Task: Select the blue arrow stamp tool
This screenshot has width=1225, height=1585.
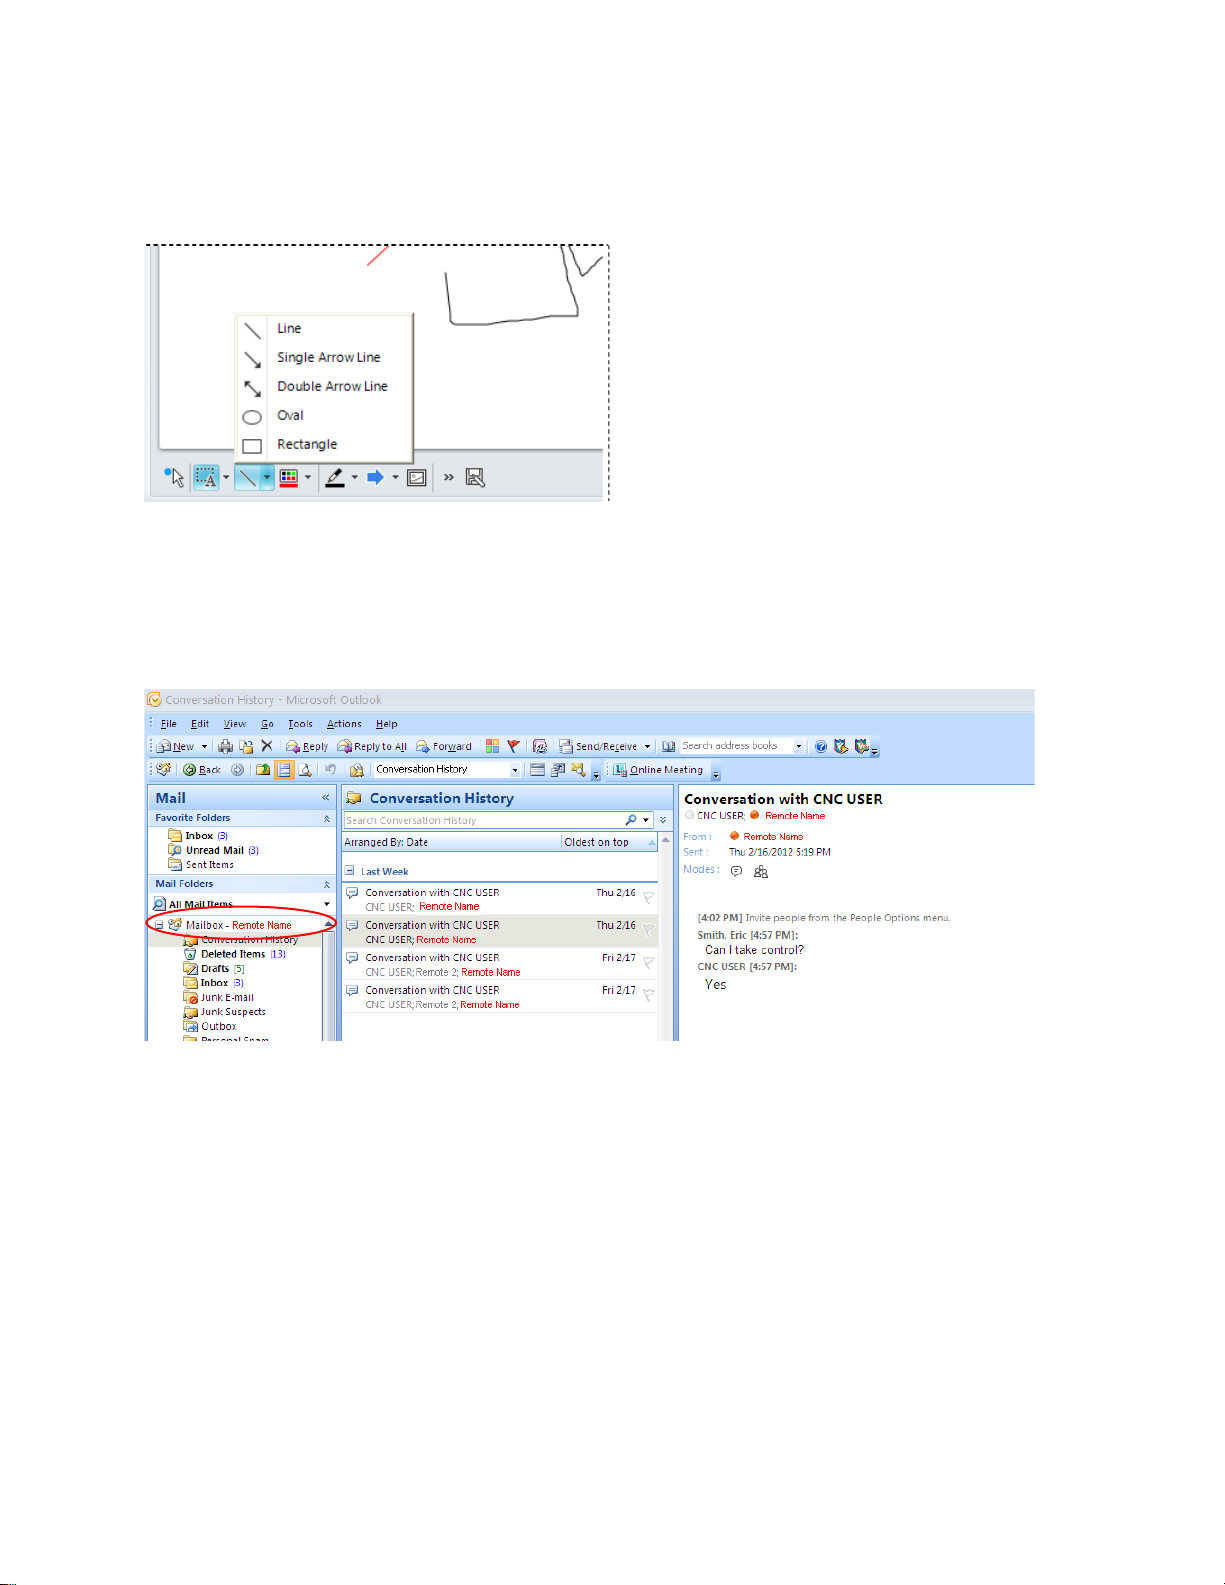Action: click(x=375, y=477)
